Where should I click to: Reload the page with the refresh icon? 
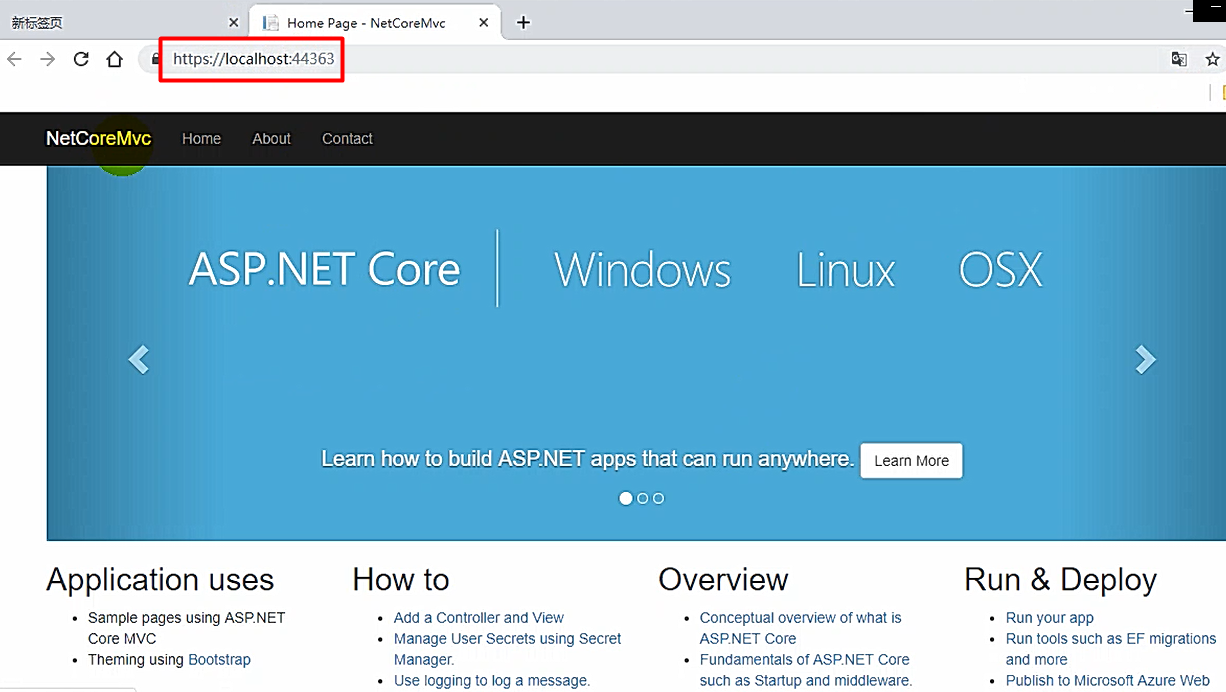coord(81,59)
